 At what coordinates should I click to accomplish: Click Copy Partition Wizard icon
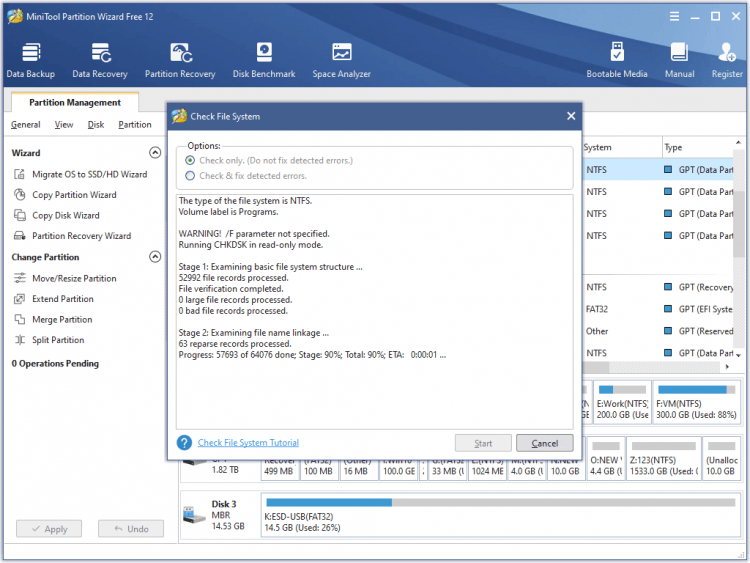(x=20, y=195)
